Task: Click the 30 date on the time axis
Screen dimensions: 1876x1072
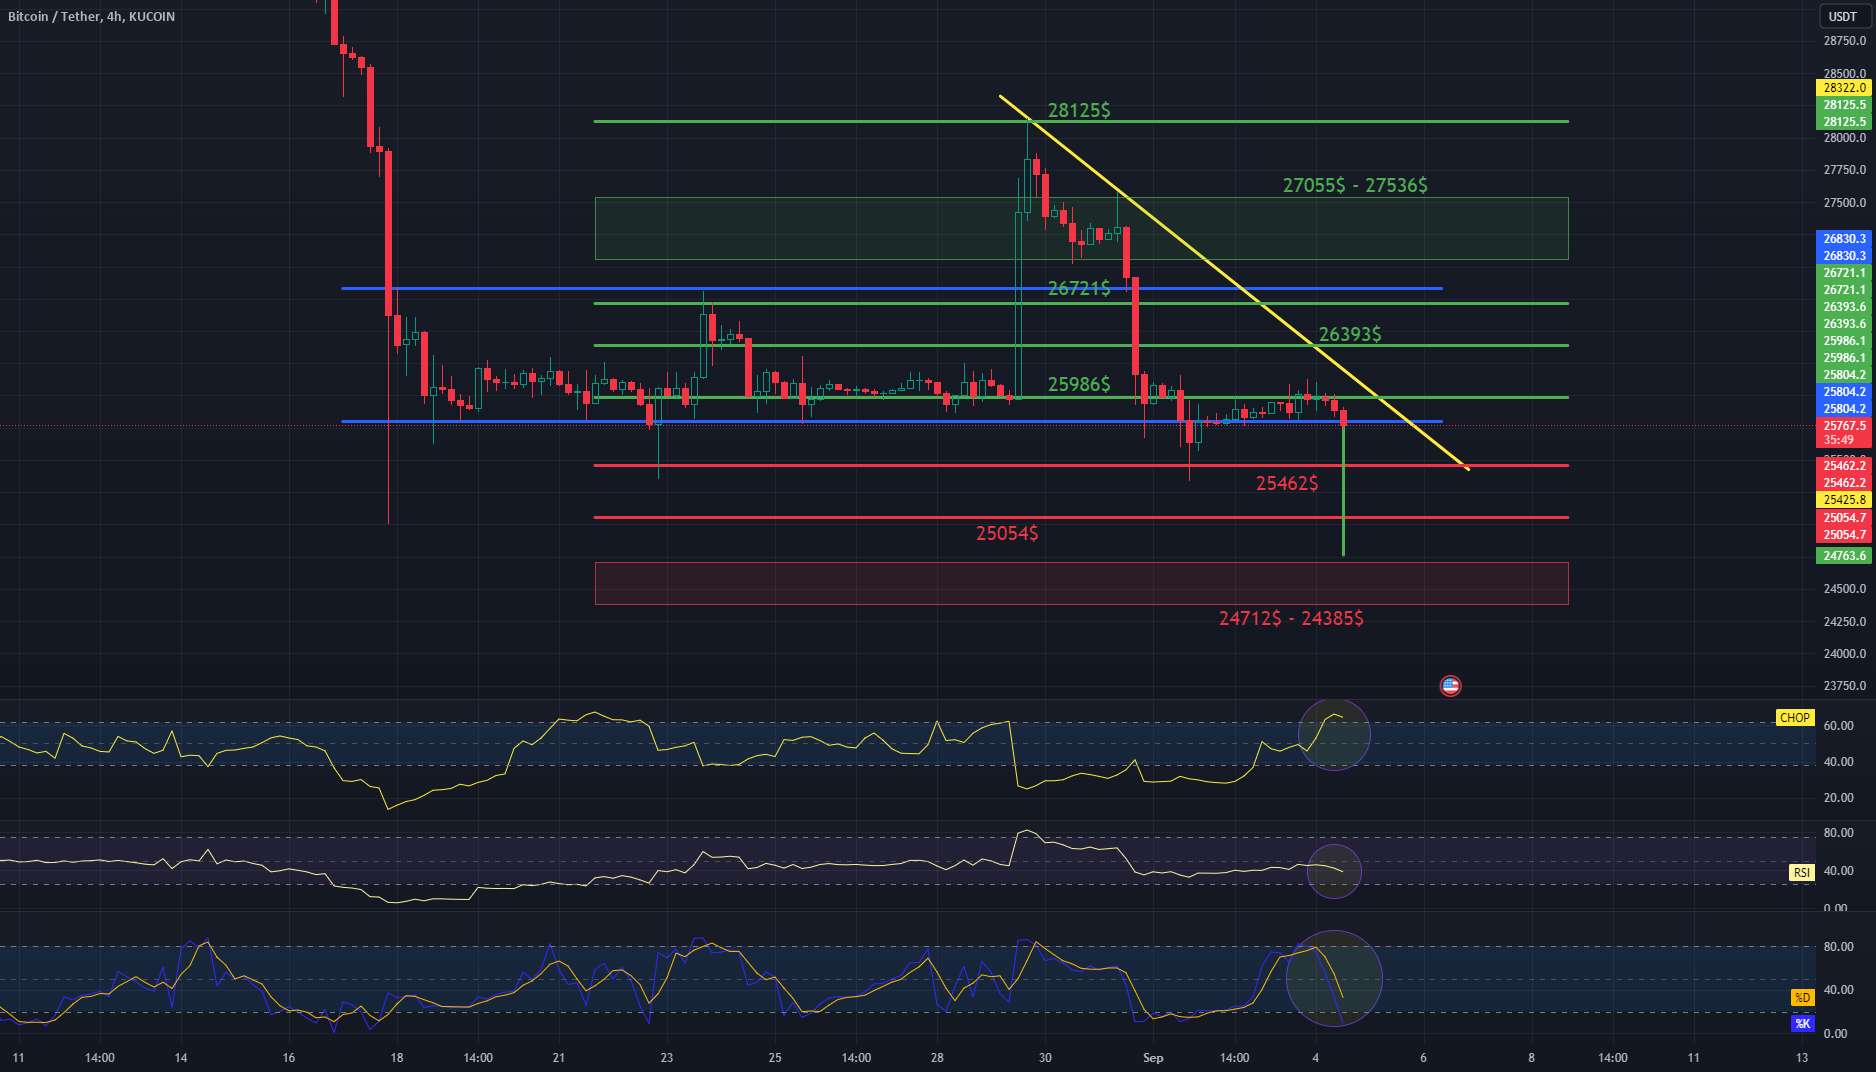Action: [x=1045, y=1057]
